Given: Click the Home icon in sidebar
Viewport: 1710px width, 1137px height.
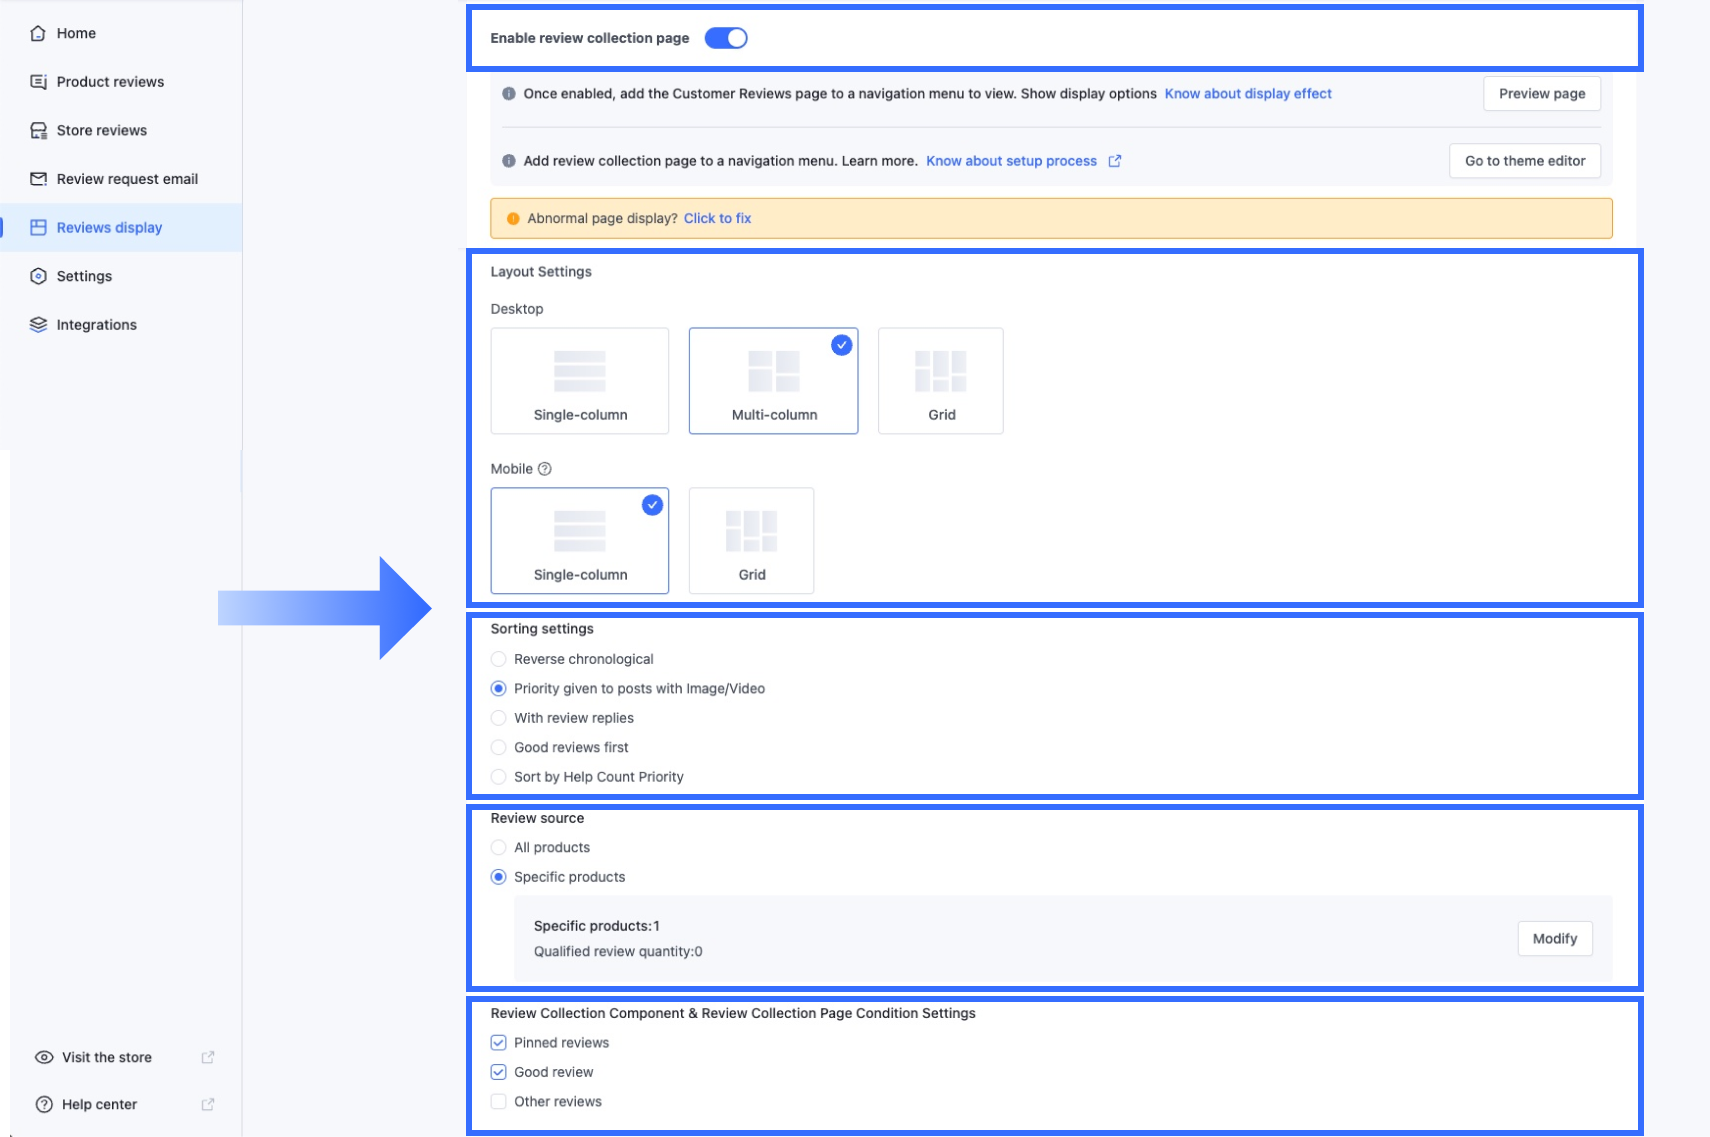Looking at the screenshot, I should pyautogui.click(x=38, y=33).
